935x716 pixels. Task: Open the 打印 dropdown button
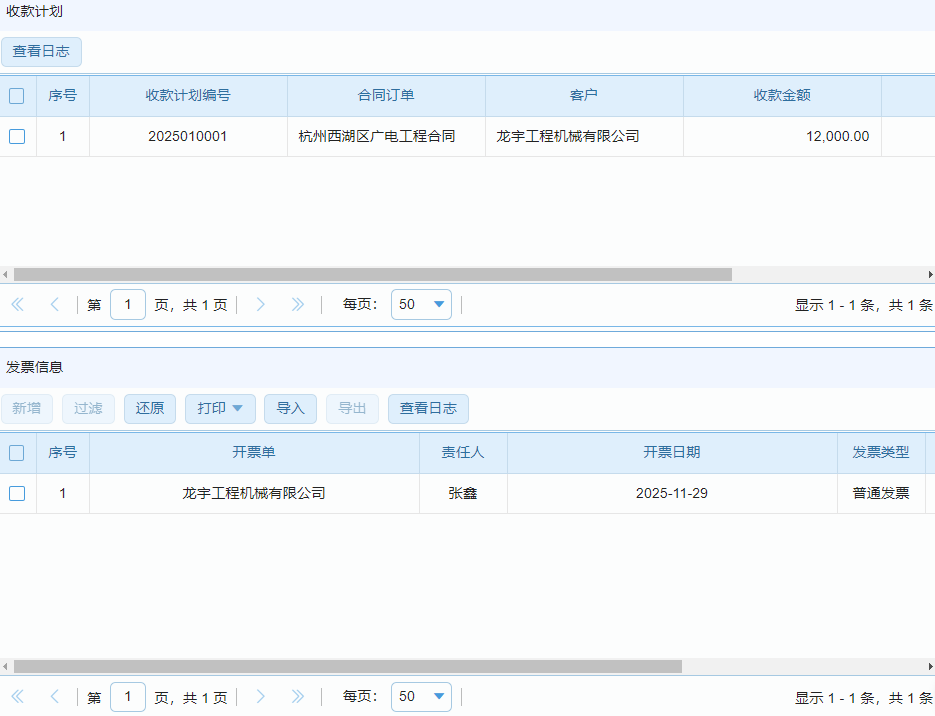pyautogui.click(x=220, y=408)
